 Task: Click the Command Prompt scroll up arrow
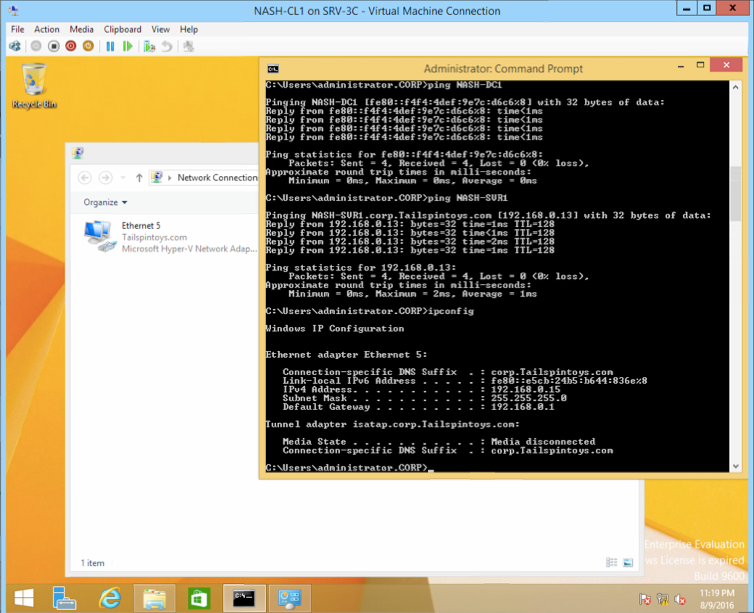735,87
